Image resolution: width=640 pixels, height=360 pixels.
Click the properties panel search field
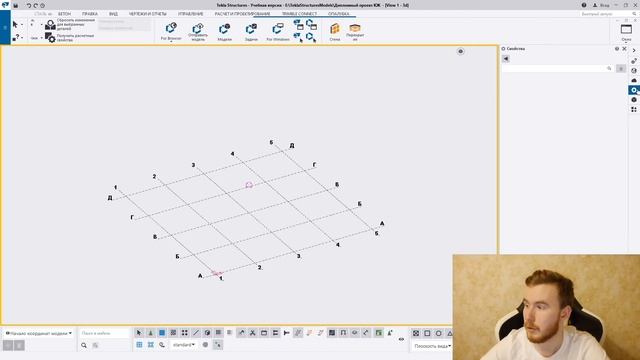(558, 69)
